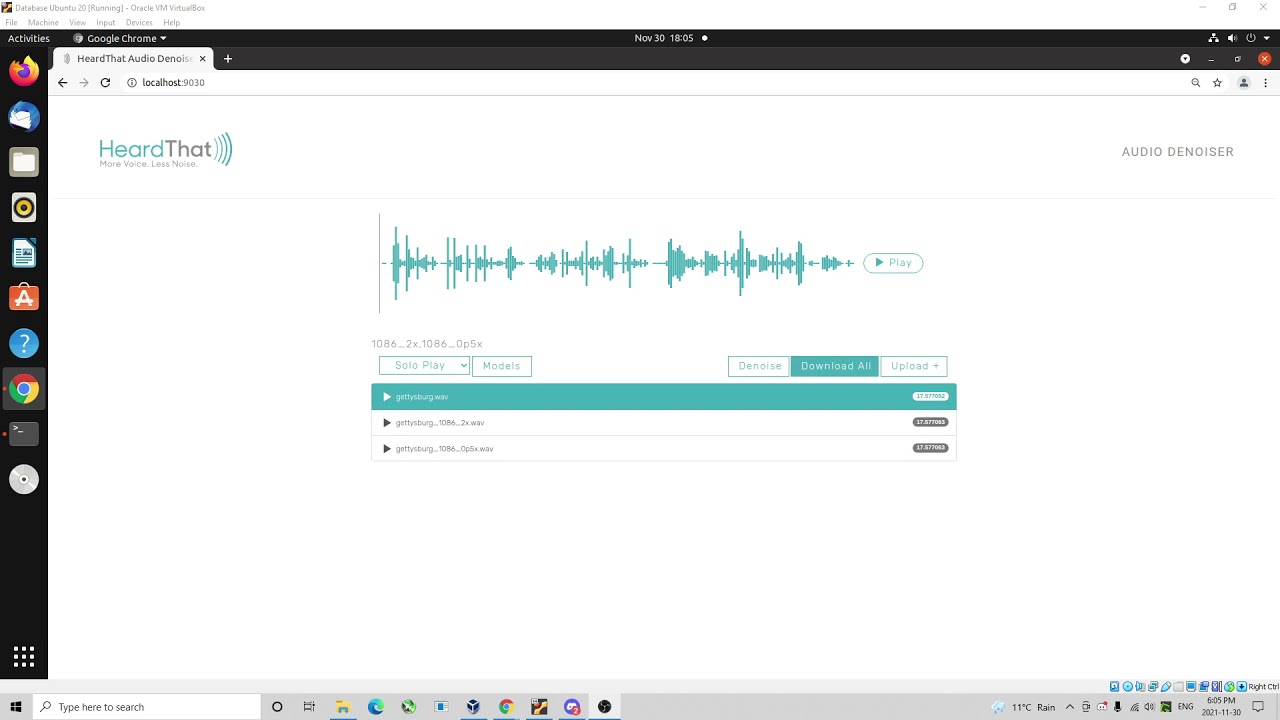Open Ubuntu Software from dock
Image resolution: width=1280 pixels, height=720 pixels.
click(24, 298)
